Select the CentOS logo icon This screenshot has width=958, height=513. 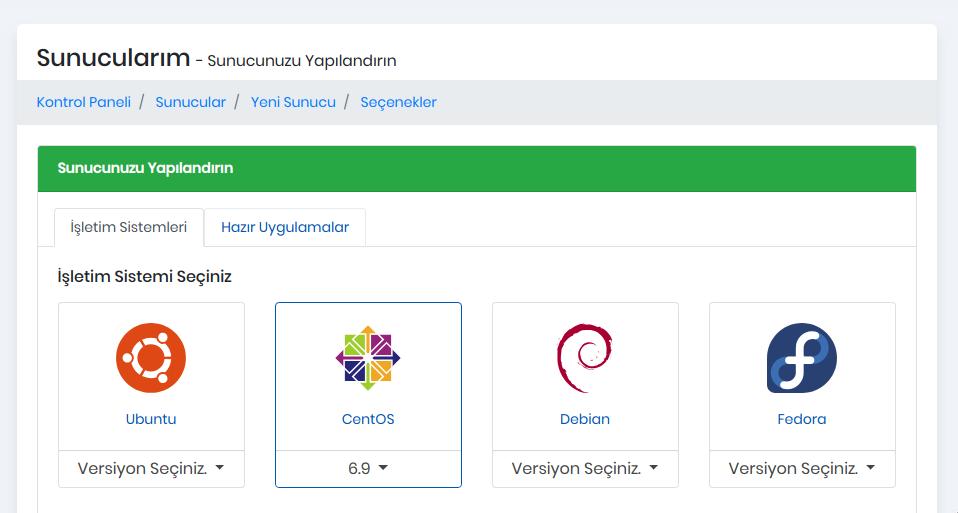[368, 358]
